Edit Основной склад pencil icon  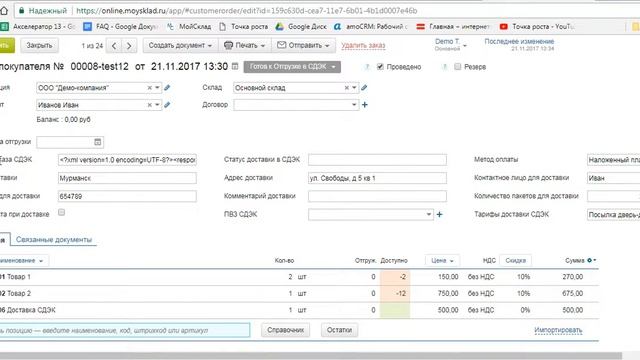pyautogui.click(x=364, y=88)
